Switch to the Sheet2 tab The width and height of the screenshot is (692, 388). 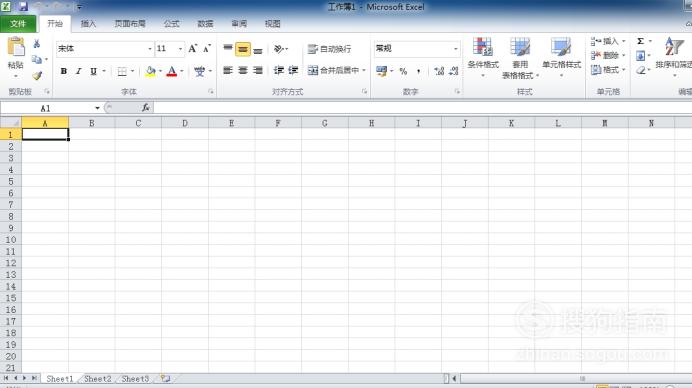tap(98, 379)
